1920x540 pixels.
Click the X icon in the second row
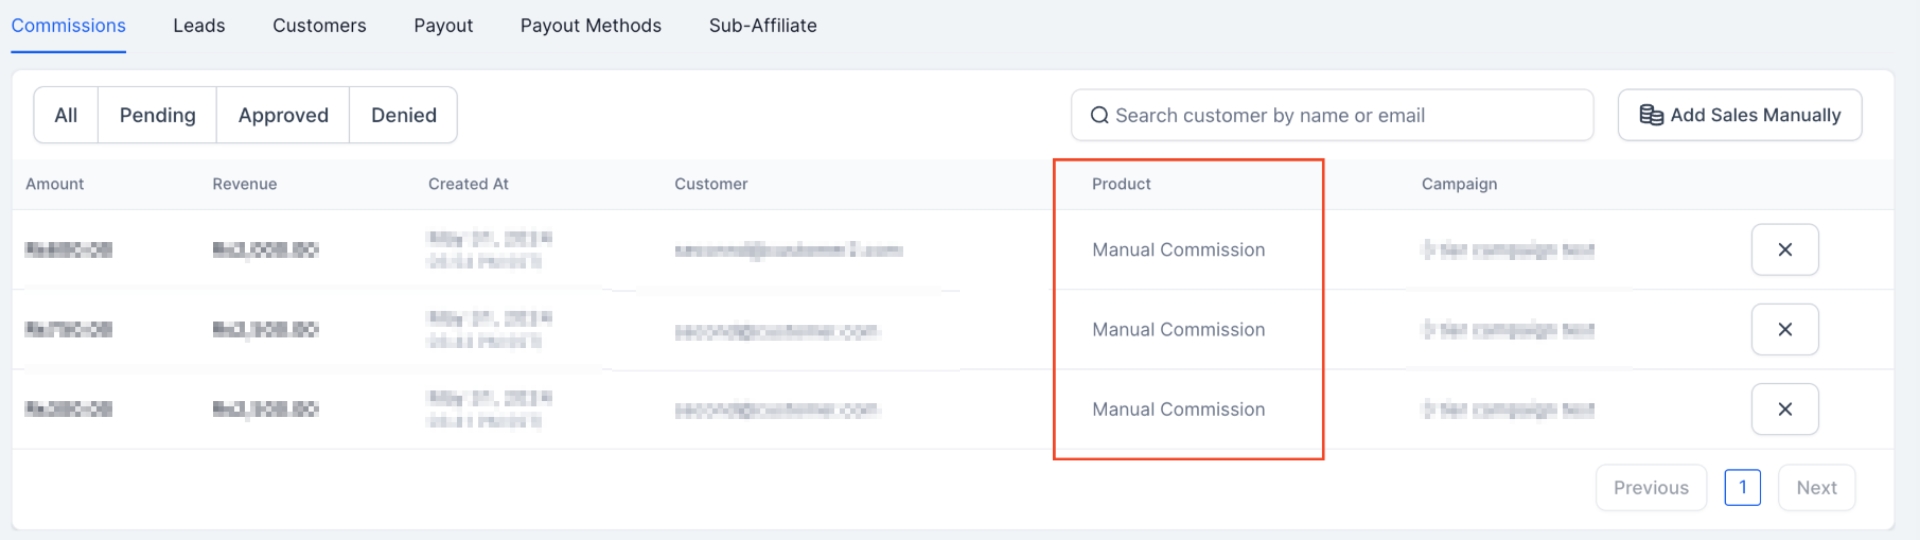(1784, 330)
